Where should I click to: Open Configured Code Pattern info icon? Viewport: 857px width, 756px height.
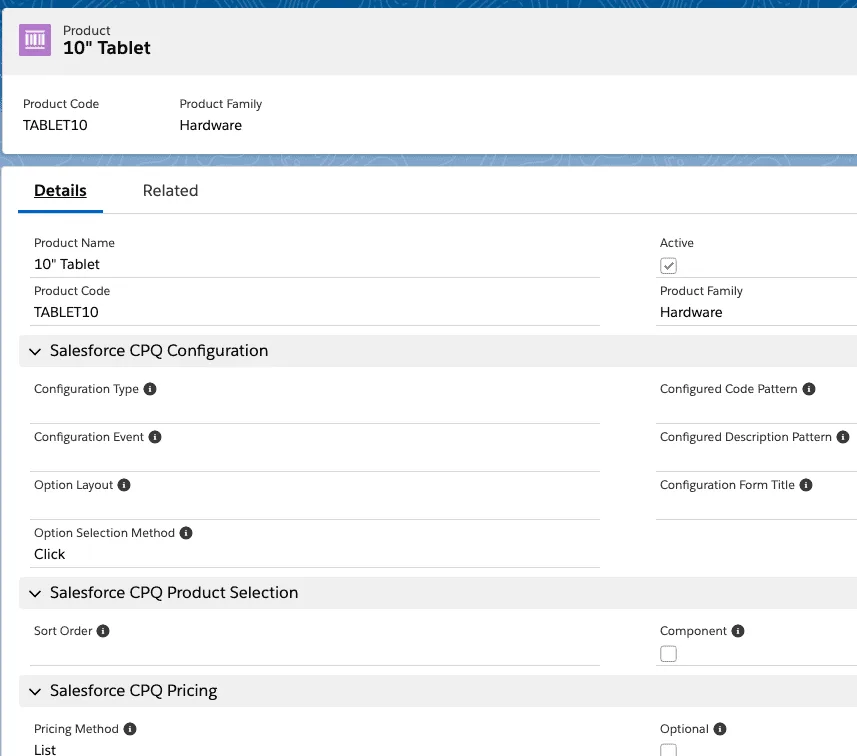pyautogui.click(x=809, y=389)
